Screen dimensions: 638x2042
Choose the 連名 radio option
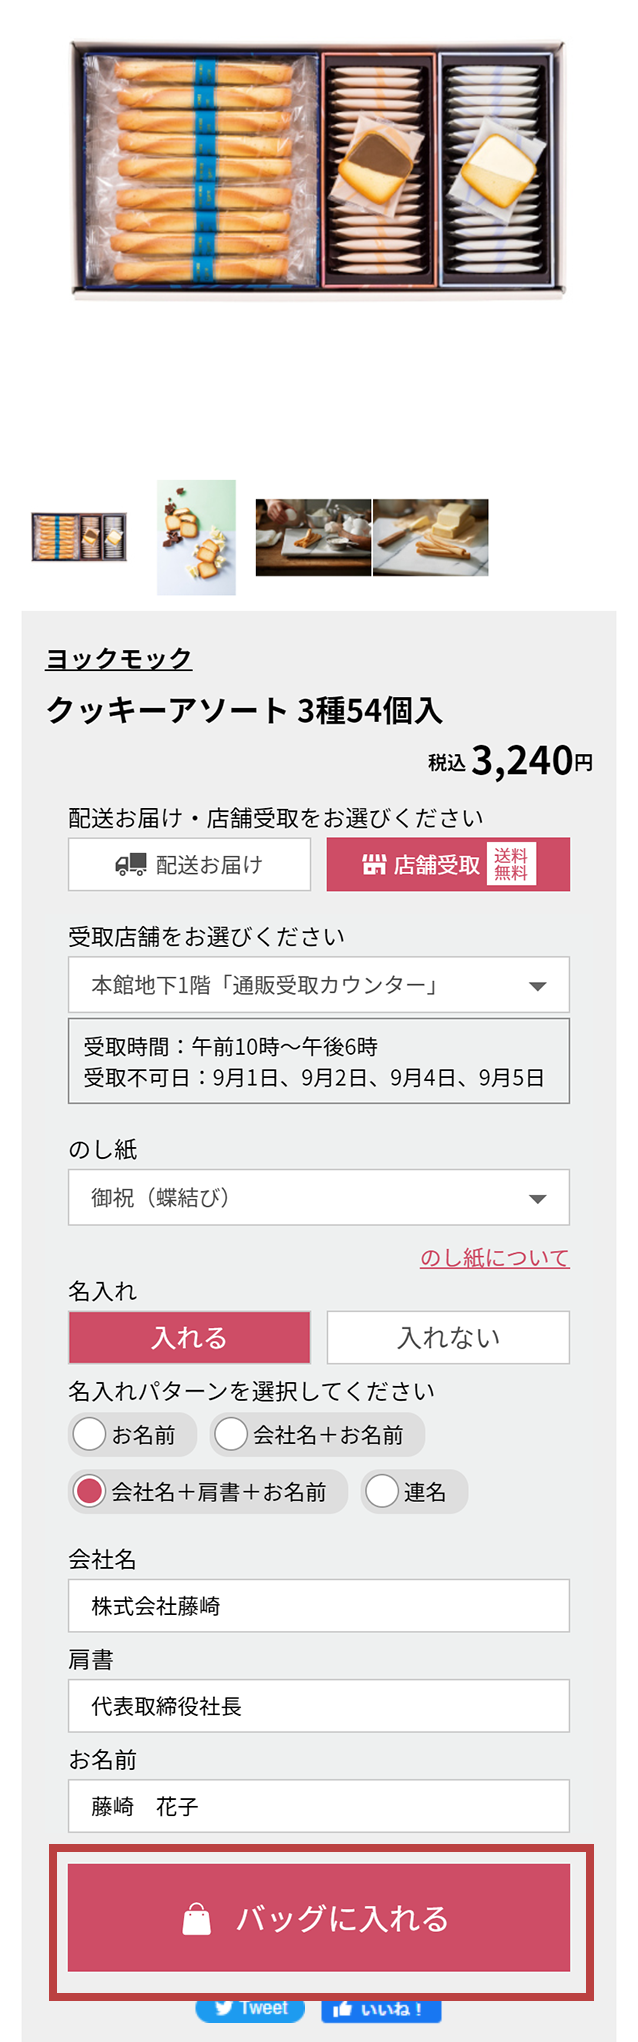click(382, 1491)
